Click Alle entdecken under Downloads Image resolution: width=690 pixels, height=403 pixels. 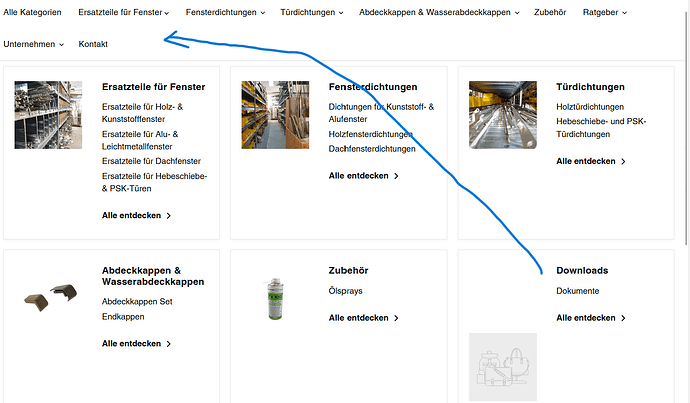click(591, 318)
